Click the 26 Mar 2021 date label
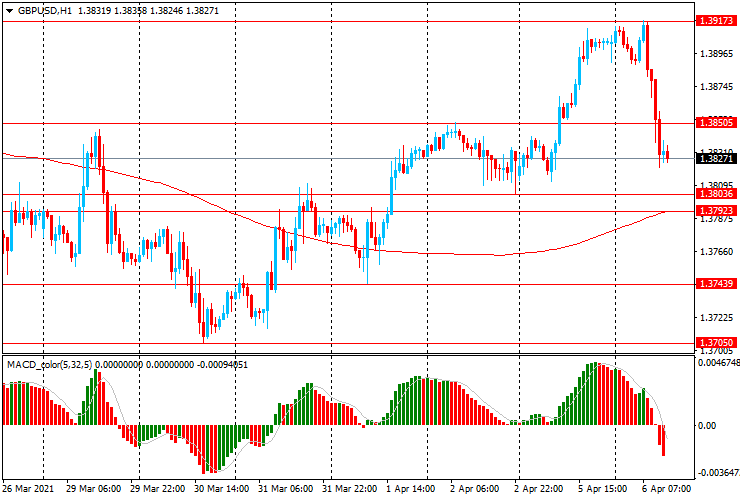 click(x=28, y=488)
